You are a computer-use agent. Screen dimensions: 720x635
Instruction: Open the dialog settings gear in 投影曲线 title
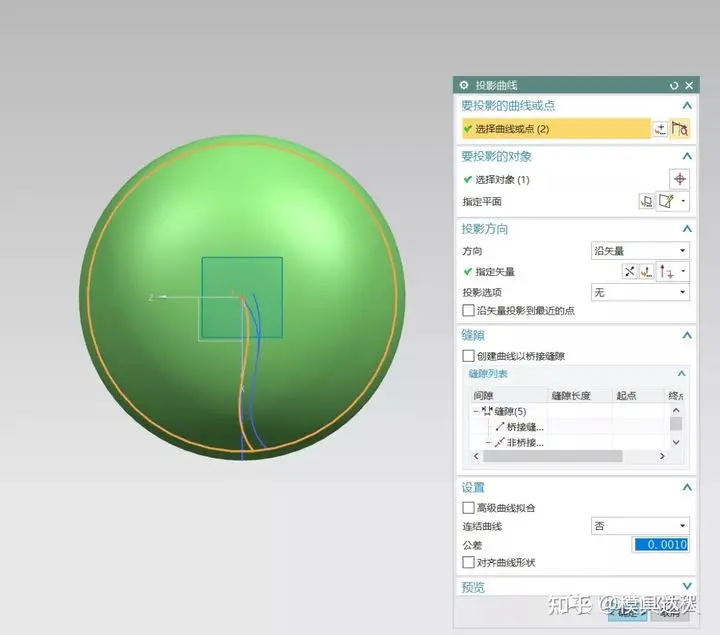(464, 85)
